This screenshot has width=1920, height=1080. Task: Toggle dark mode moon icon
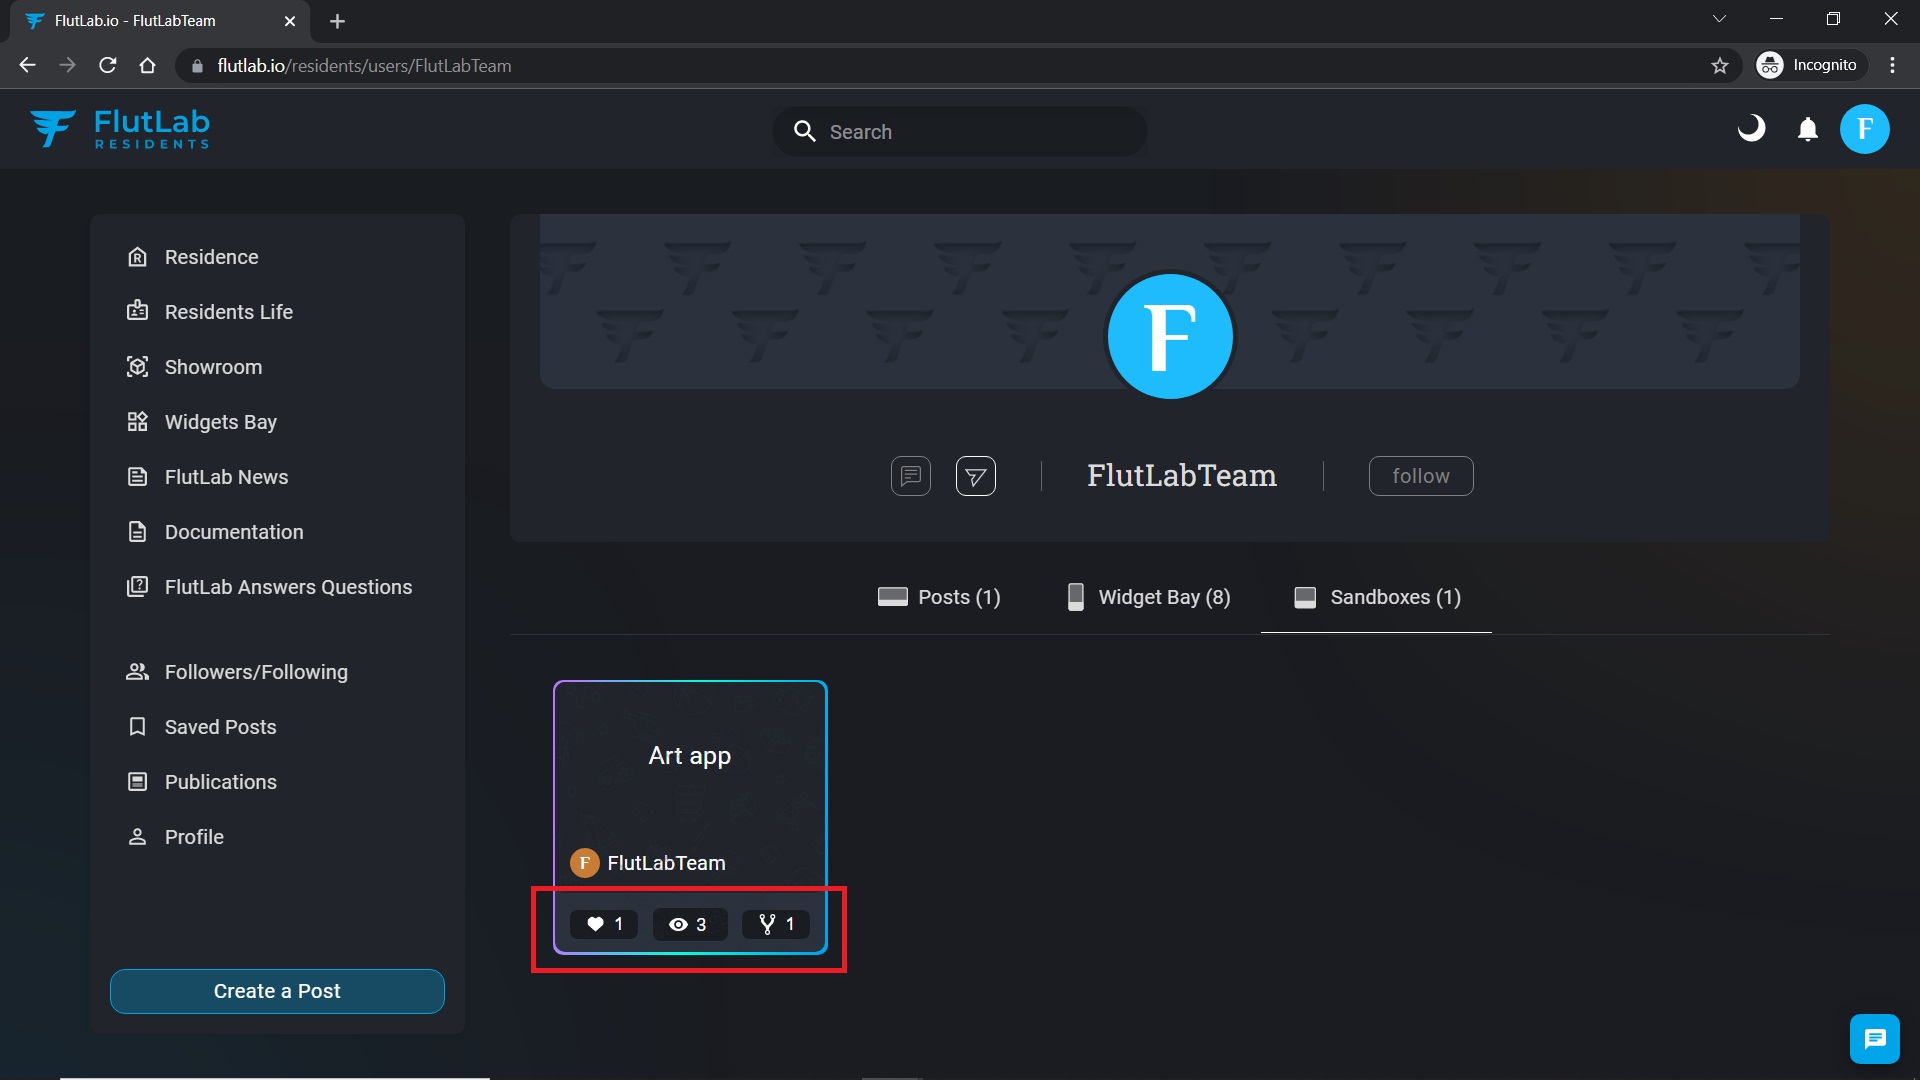point(1751,129)
